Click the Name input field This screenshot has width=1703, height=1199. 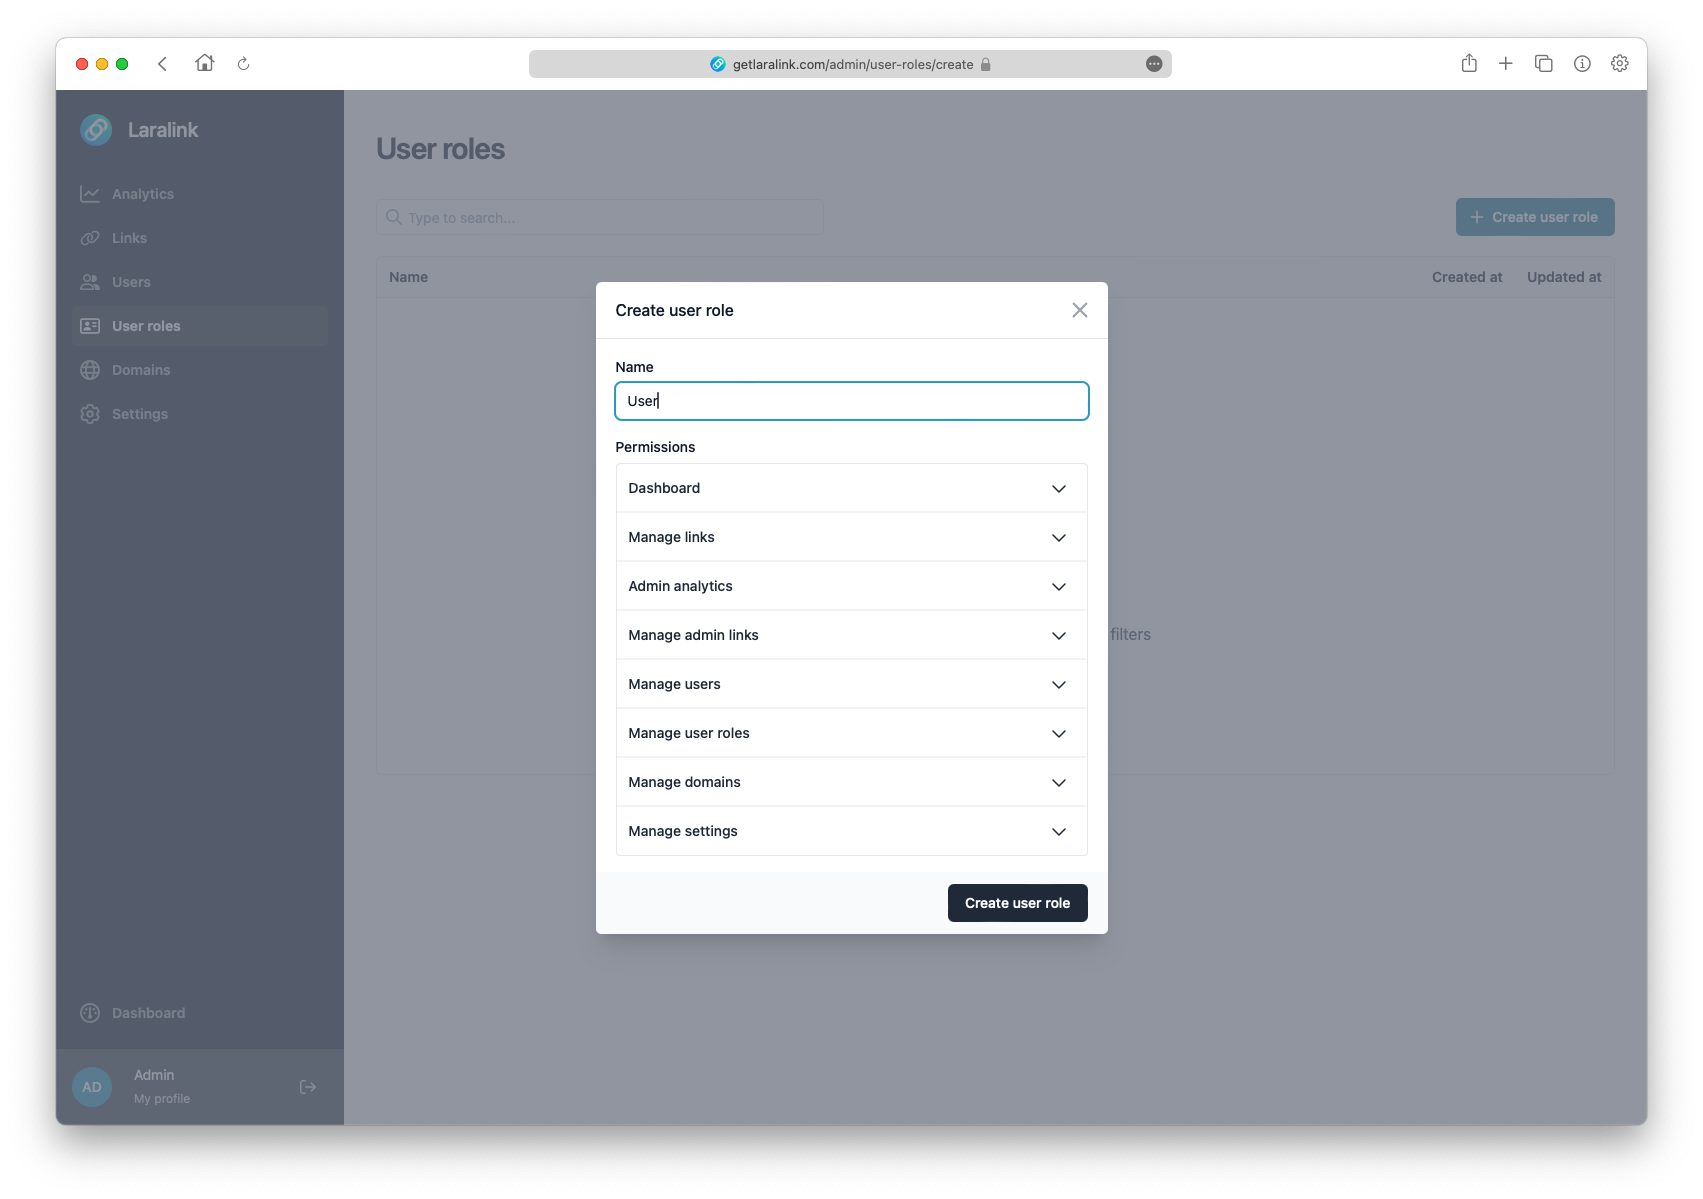click(x=851, y=401)
